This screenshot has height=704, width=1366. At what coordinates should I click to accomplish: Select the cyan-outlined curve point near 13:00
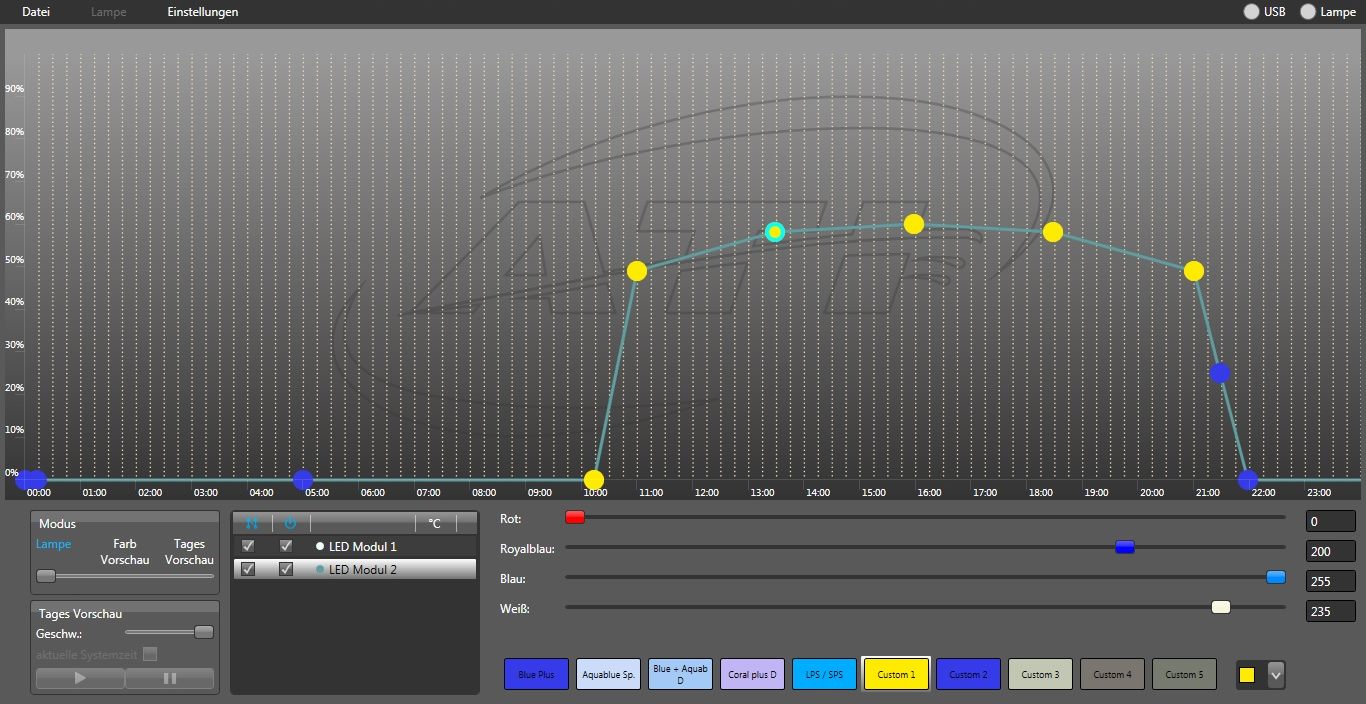[774, 232]
